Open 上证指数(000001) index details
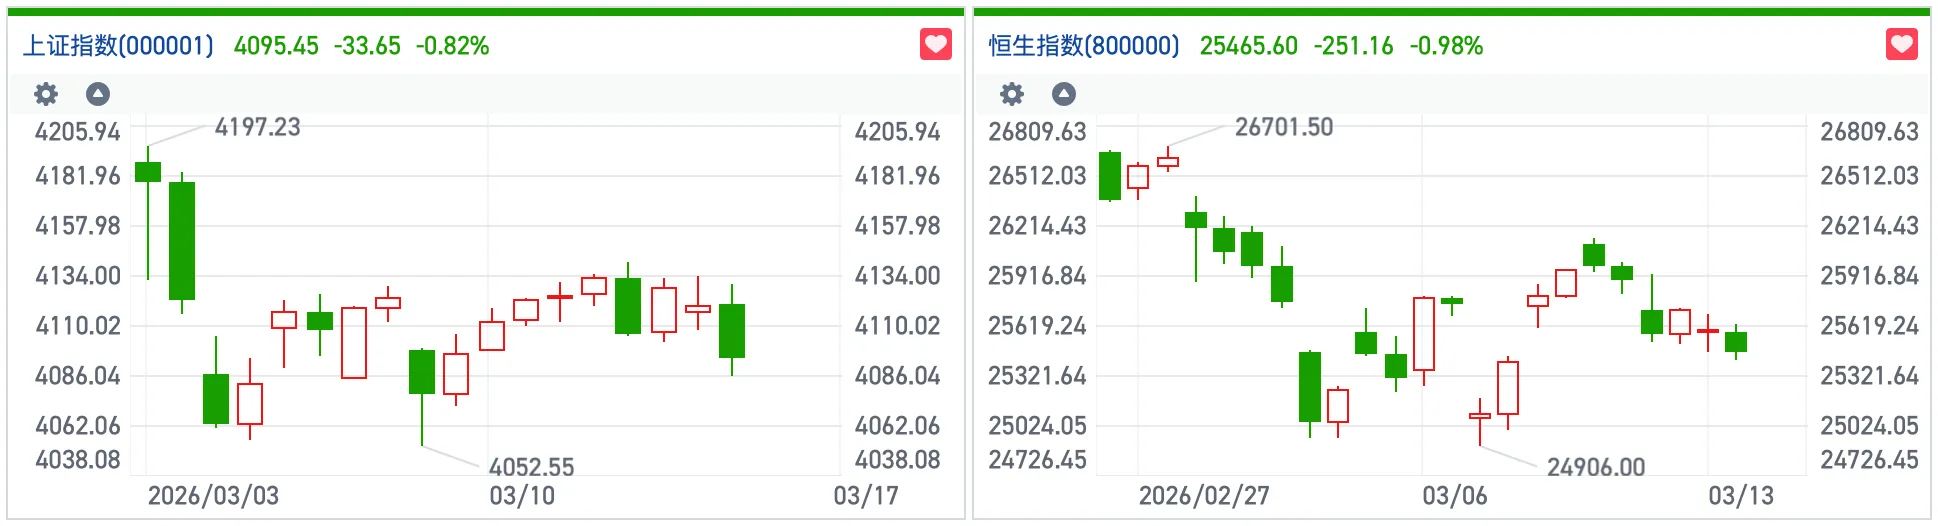This screenshot has width=1938, height=526. 118,46
